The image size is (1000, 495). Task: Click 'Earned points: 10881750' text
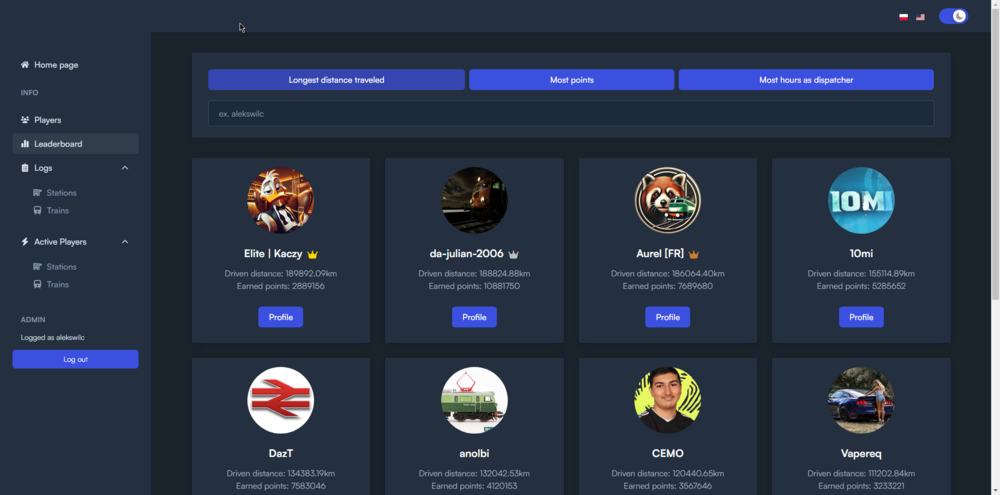click(474, 286)
